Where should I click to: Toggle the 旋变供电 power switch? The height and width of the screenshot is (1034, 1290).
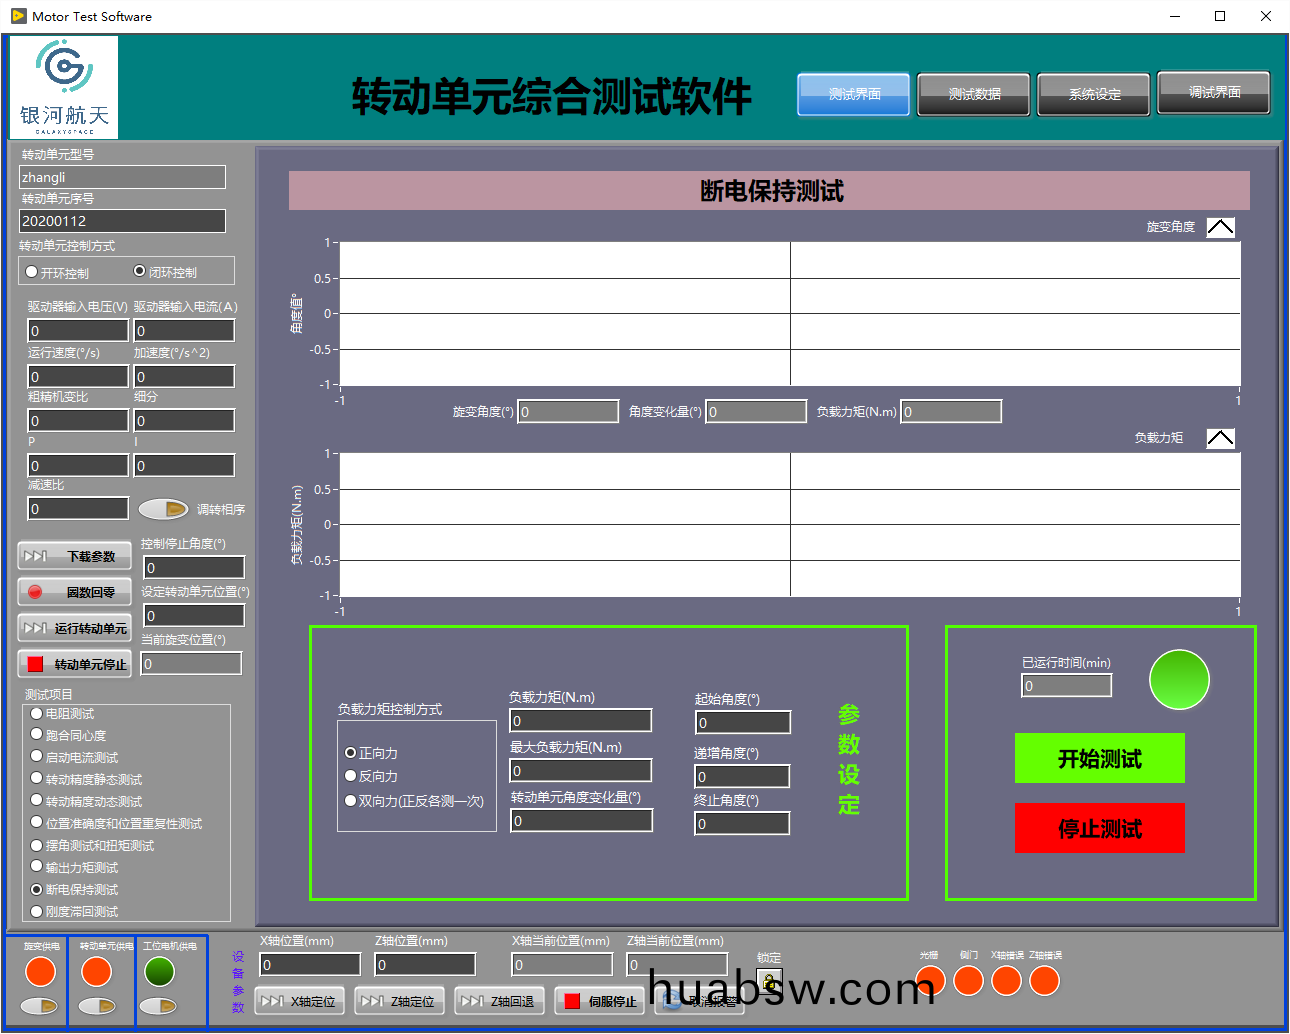coord(40,1006)
